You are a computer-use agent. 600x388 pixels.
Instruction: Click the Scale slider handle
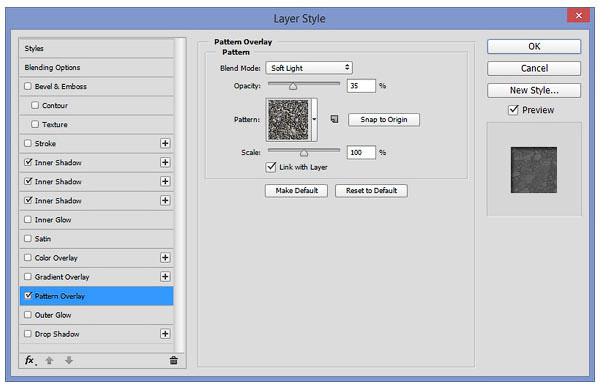[304, 153]
